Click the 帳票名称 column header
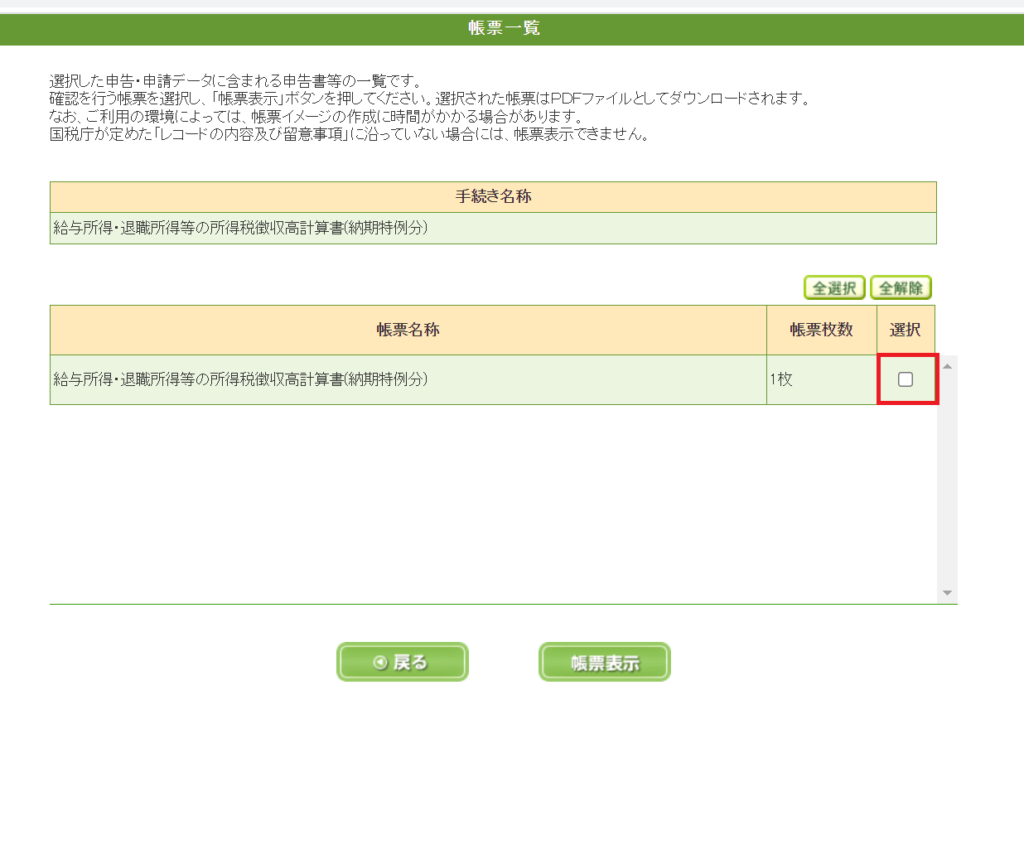Screen dimensions: 1024x849 click(x=407, y=330)
